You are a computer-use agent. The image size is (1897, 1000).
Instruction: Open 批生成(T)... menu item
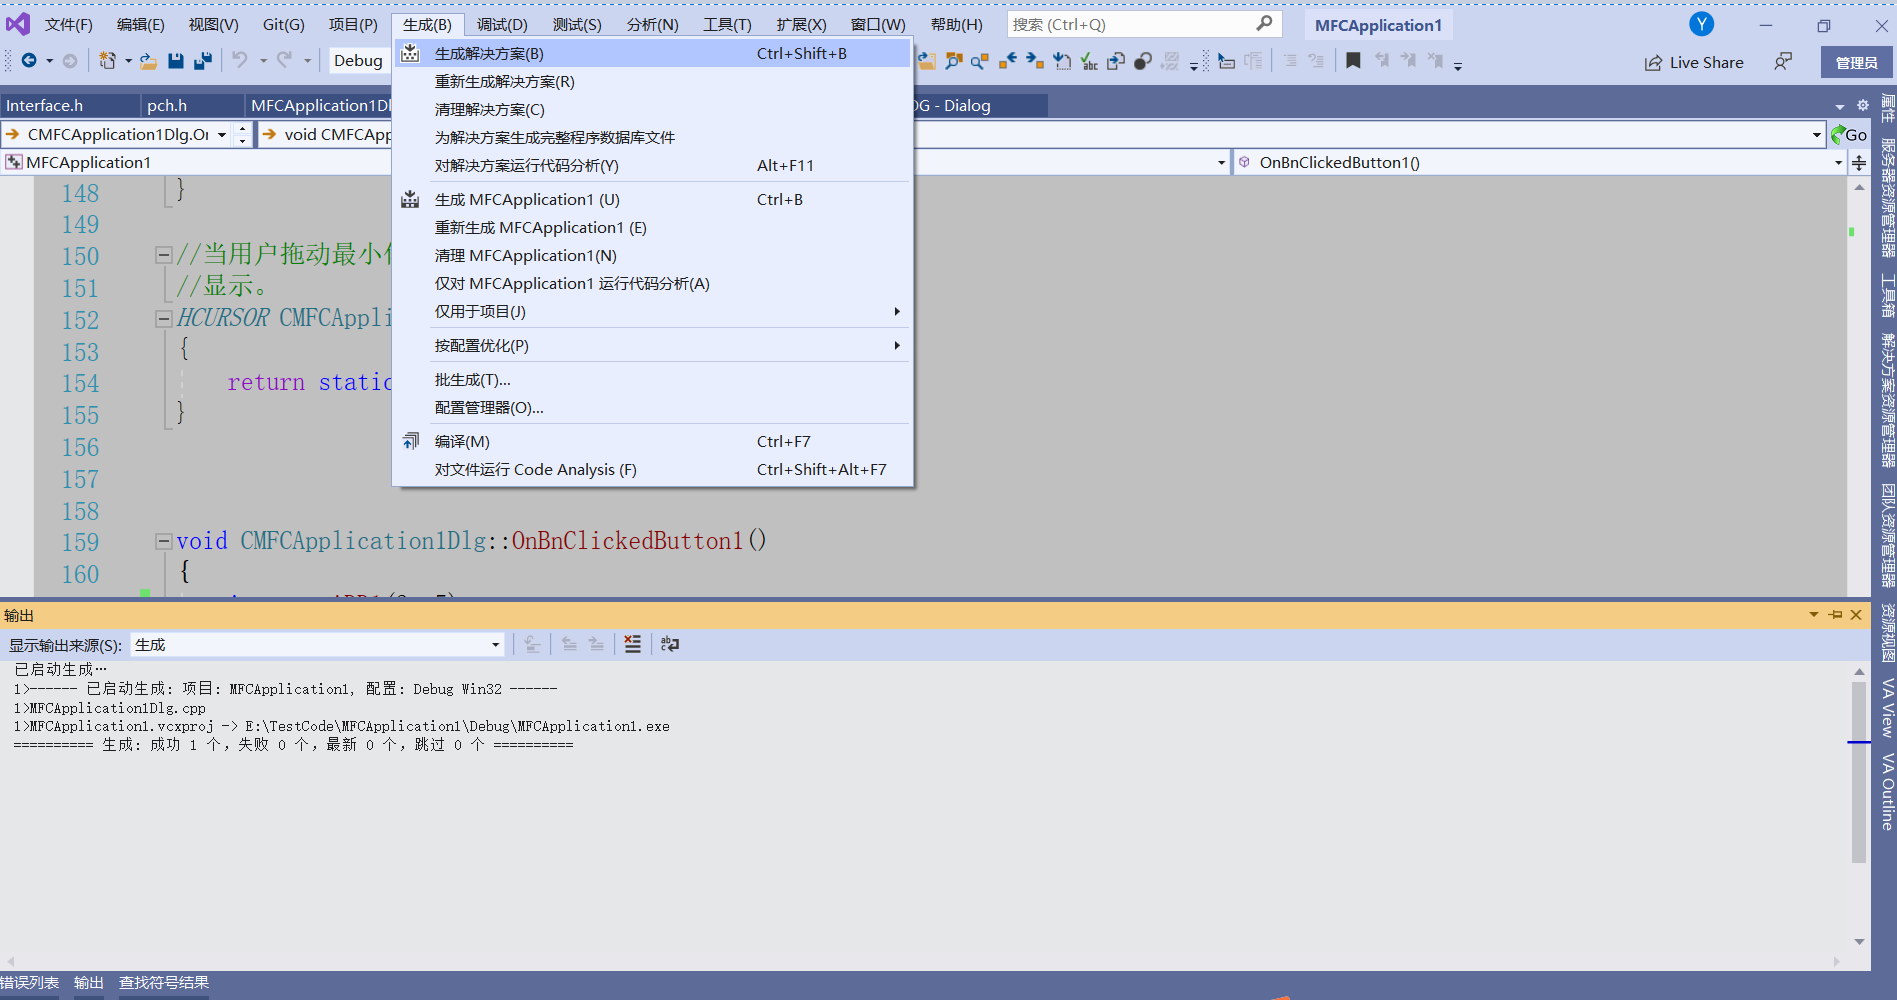pyautogui.click(x=652, y=380)
